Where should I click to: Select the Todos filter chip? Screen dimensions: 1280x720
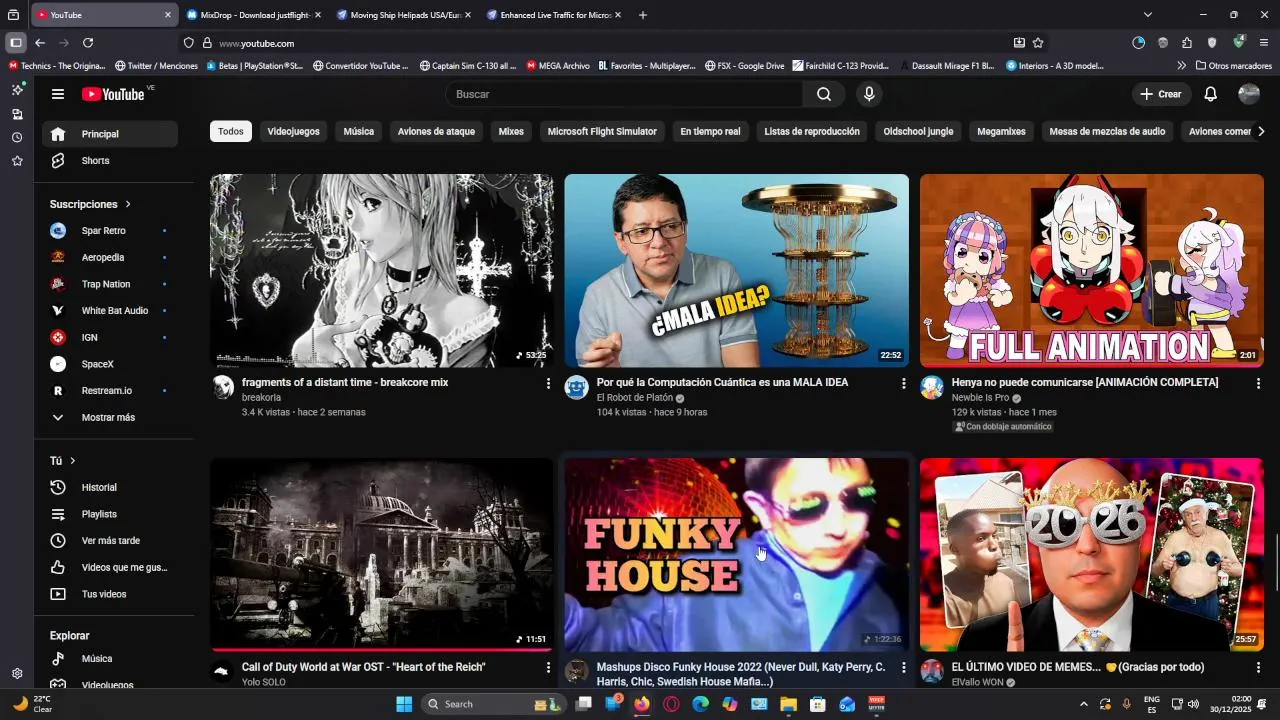(x=231, y=131)
